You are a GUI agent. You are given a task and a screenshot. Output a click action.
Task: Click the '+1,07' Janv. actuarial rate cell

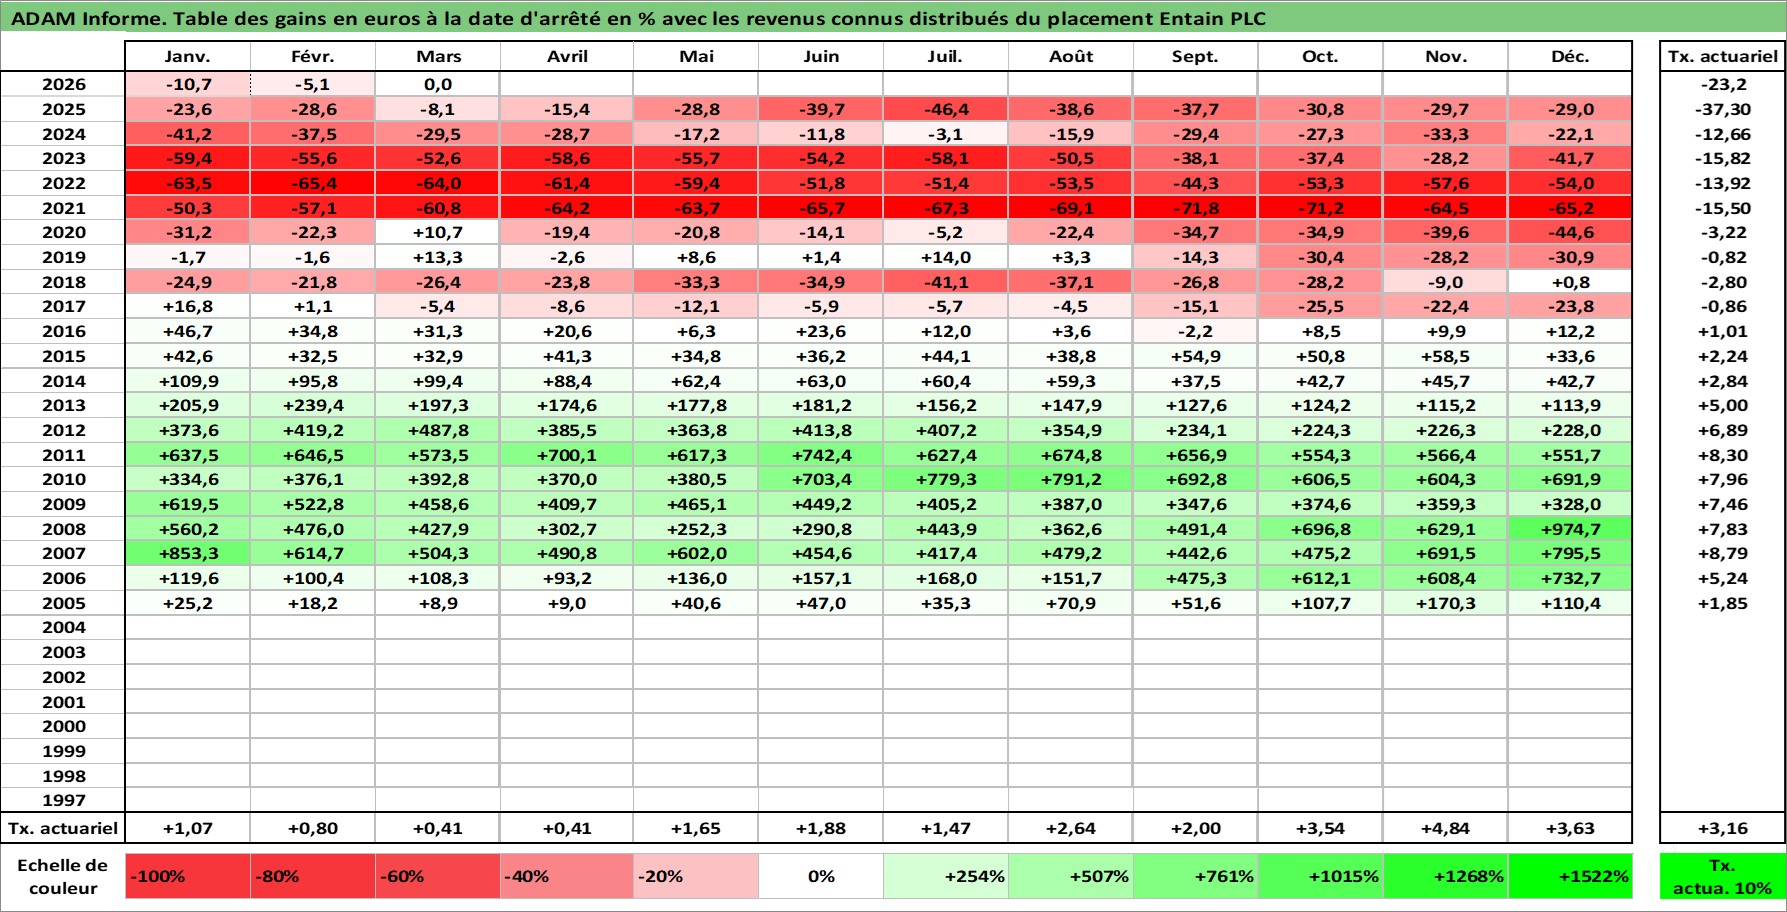(x=188, y=828)
